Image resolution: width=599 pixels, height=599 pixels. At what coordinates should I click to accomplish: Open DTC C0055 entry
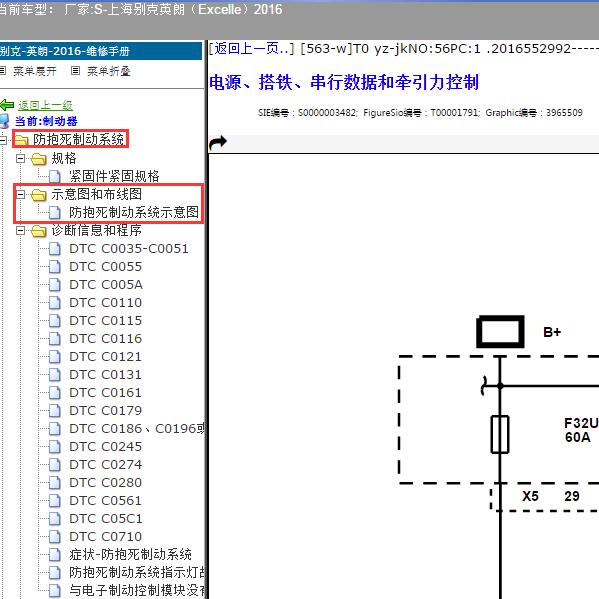click(x=106, y=267)
